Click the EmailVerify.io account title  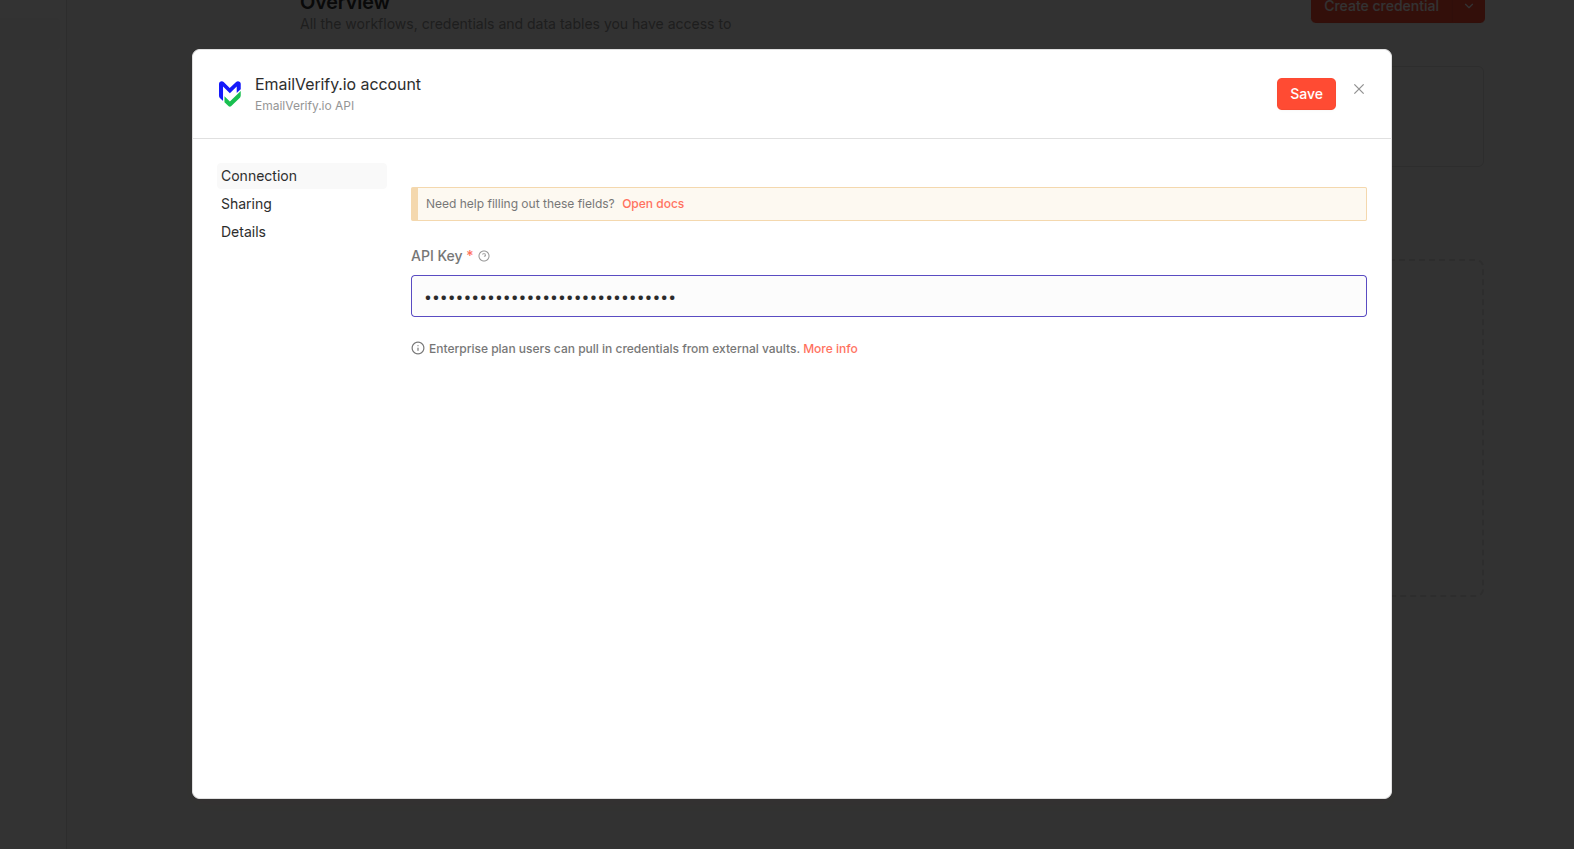click(338, 85)
